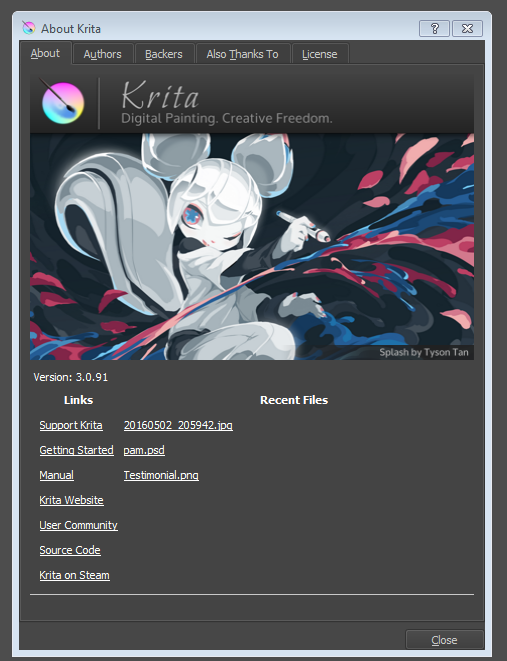Select the Also Thanks To tab
Viewport: 507px width, 661px height.
242,54
